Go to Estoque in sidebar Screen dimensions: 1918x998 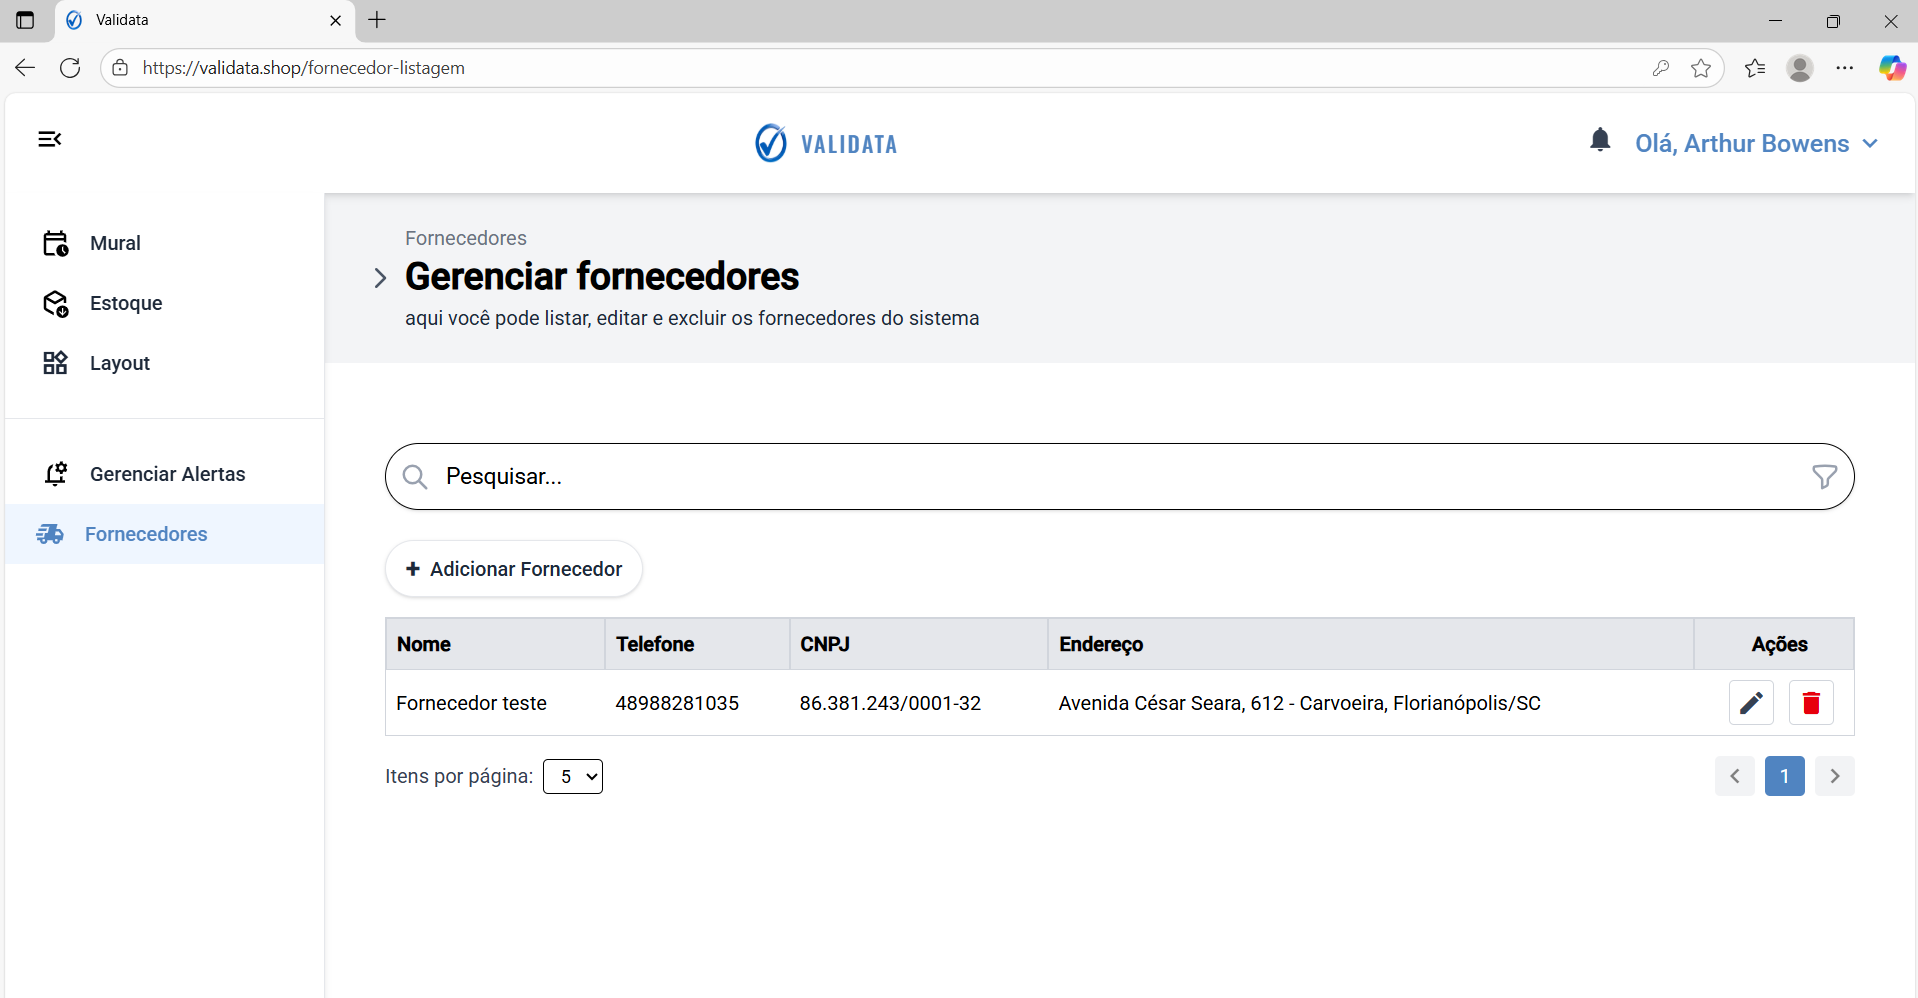coord(125,303)
